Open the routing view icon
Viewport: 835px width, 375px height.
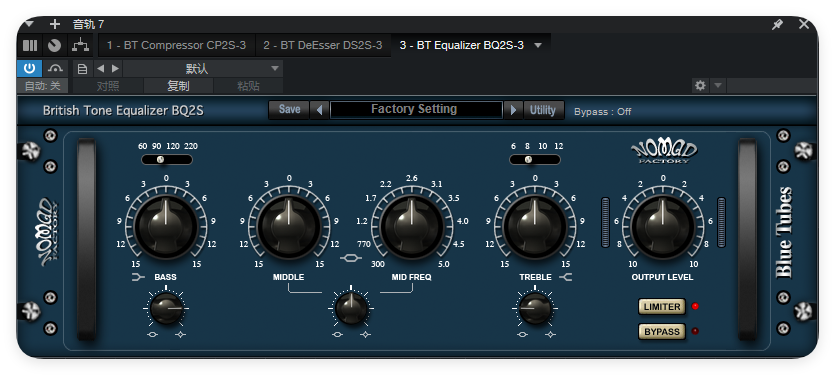80,46
